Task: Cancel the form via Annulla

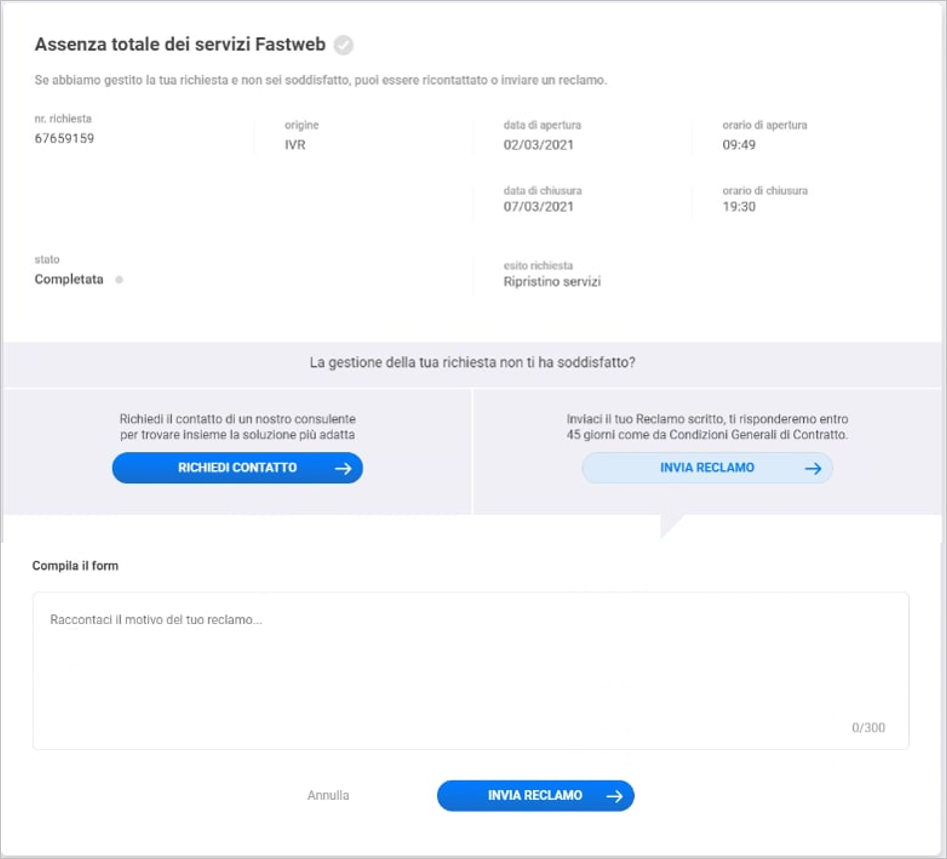Action: [328, 796]
